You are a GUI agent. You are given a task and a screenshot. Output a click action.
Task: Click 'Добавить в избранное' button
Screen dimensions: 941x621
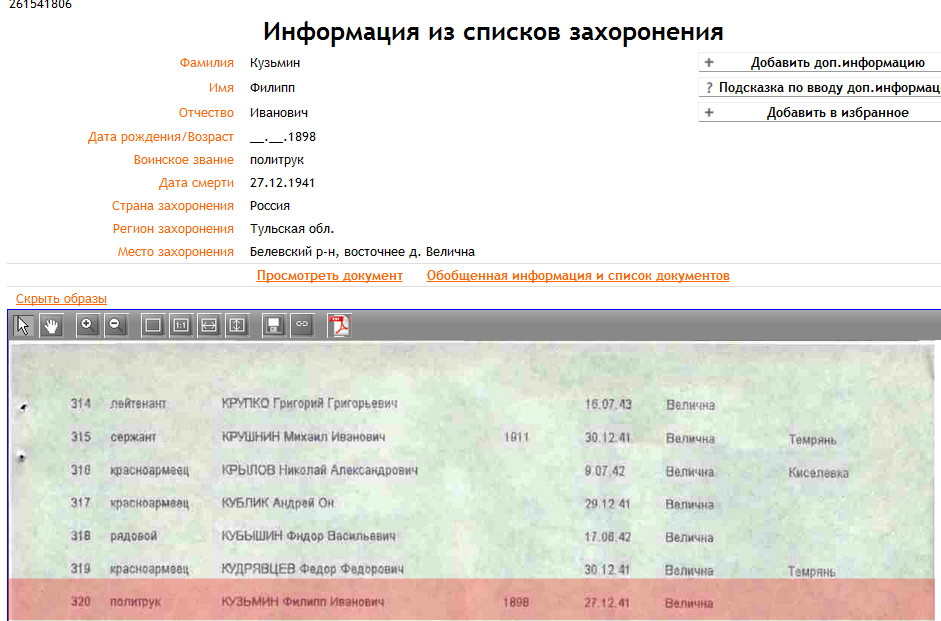[819, 113]
